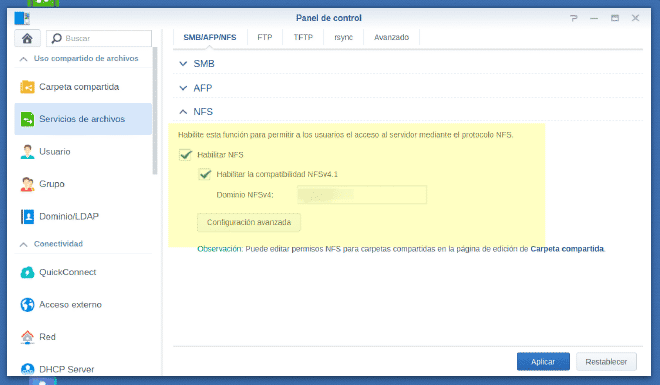This screenshot has height=385, width=660.
Task: Go to the Avanzado tab
Action: [x=391, y=37]
